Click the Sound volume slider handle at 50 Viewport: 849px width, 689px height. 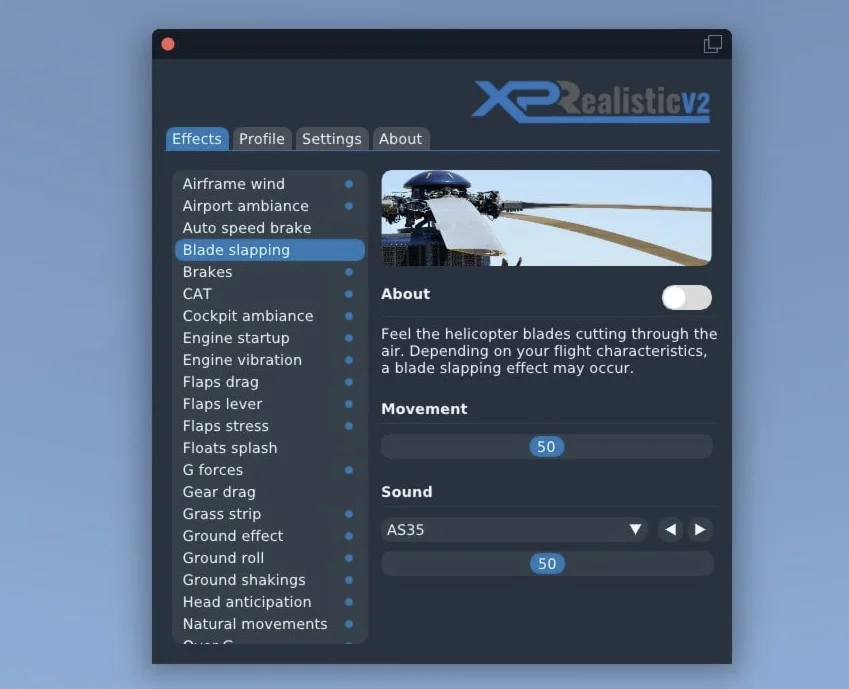(547, 564)
